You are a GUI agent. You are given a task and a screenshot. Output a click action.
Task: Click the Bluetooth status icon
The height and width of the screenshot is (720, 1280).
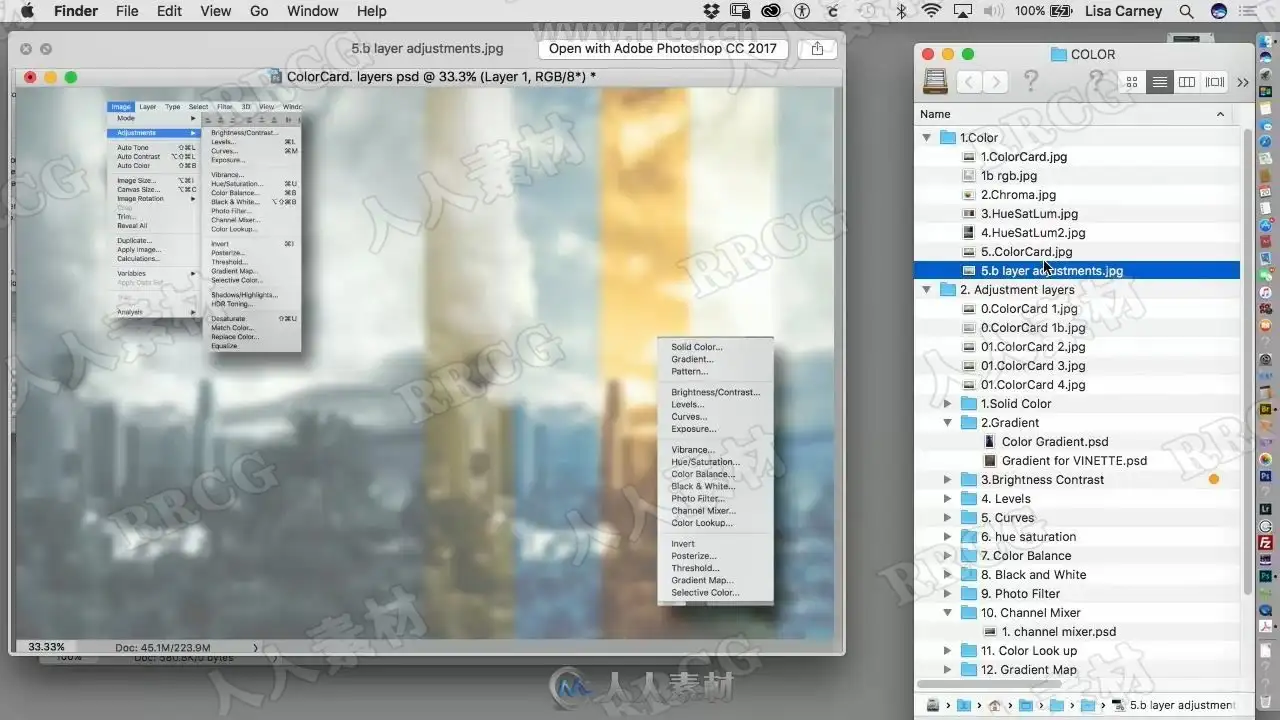[x=900, y=11]
